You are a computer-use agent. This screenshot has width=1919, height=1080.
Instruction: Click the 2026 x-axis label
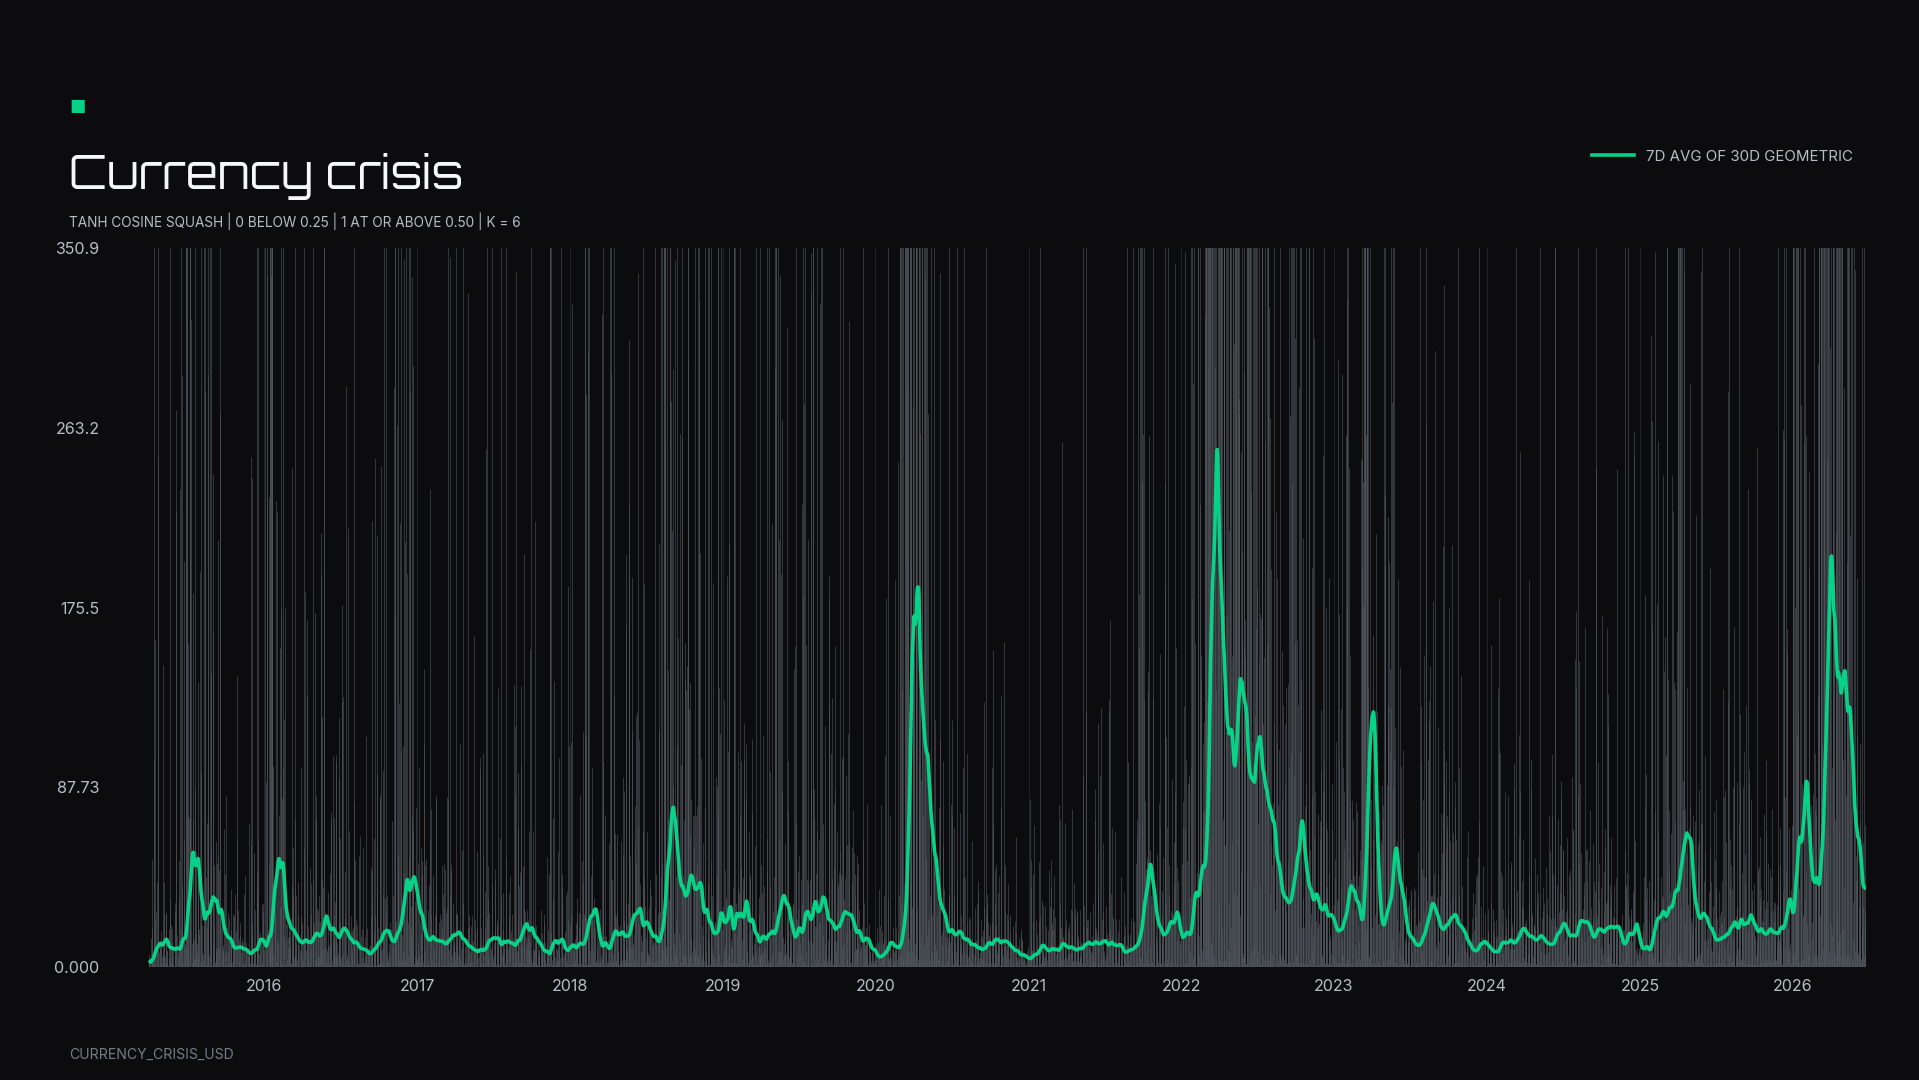point(1792,985)
